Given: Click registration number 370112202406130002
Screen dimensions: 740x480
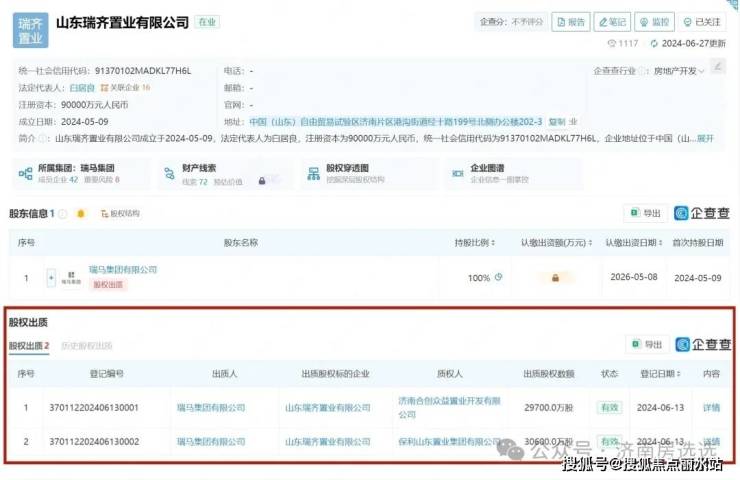Looking at the screenshot, I should coord(94,441).
